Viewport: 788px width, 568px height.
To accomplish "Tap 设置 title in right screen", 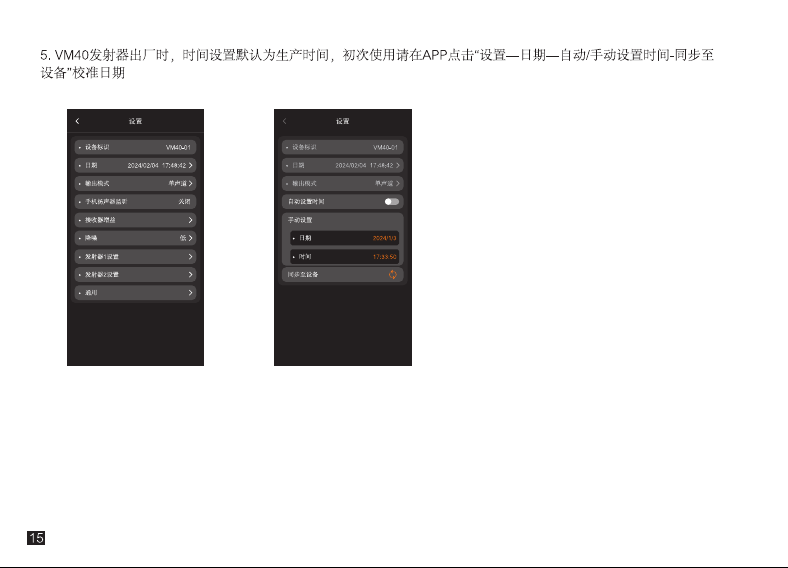I will pos(343,121).
